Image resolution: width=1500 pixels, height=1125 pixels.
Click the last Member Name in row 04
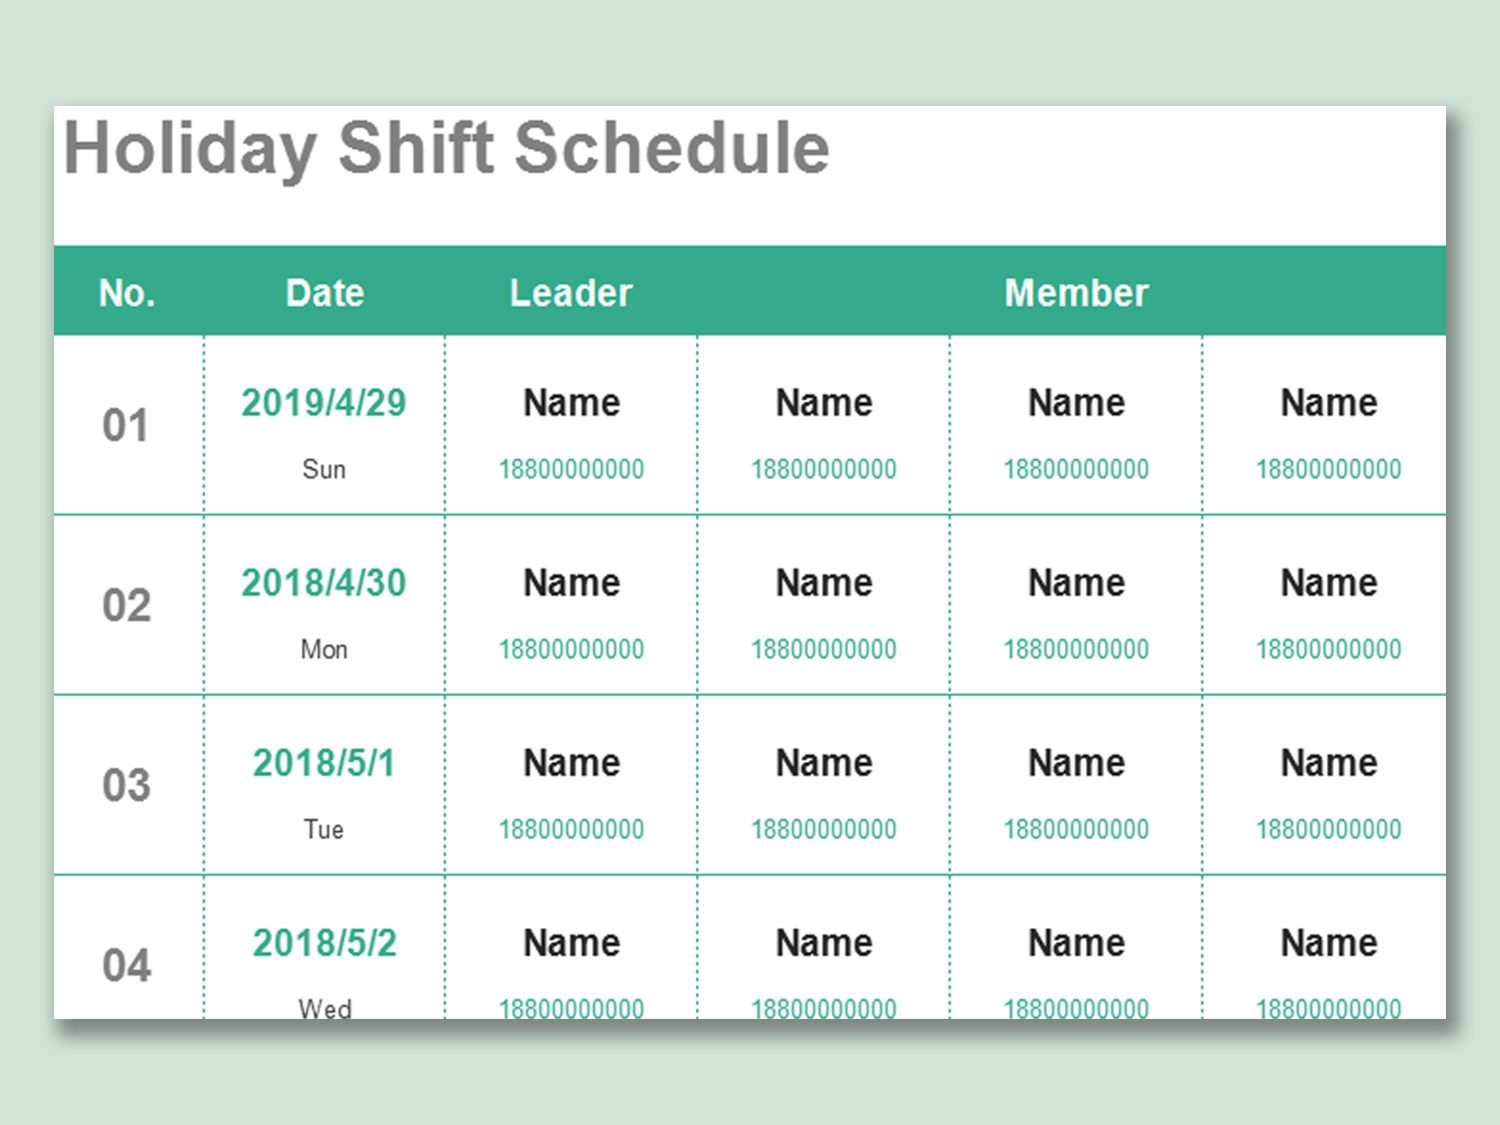pyautogui.click(x=1329, y=943)
